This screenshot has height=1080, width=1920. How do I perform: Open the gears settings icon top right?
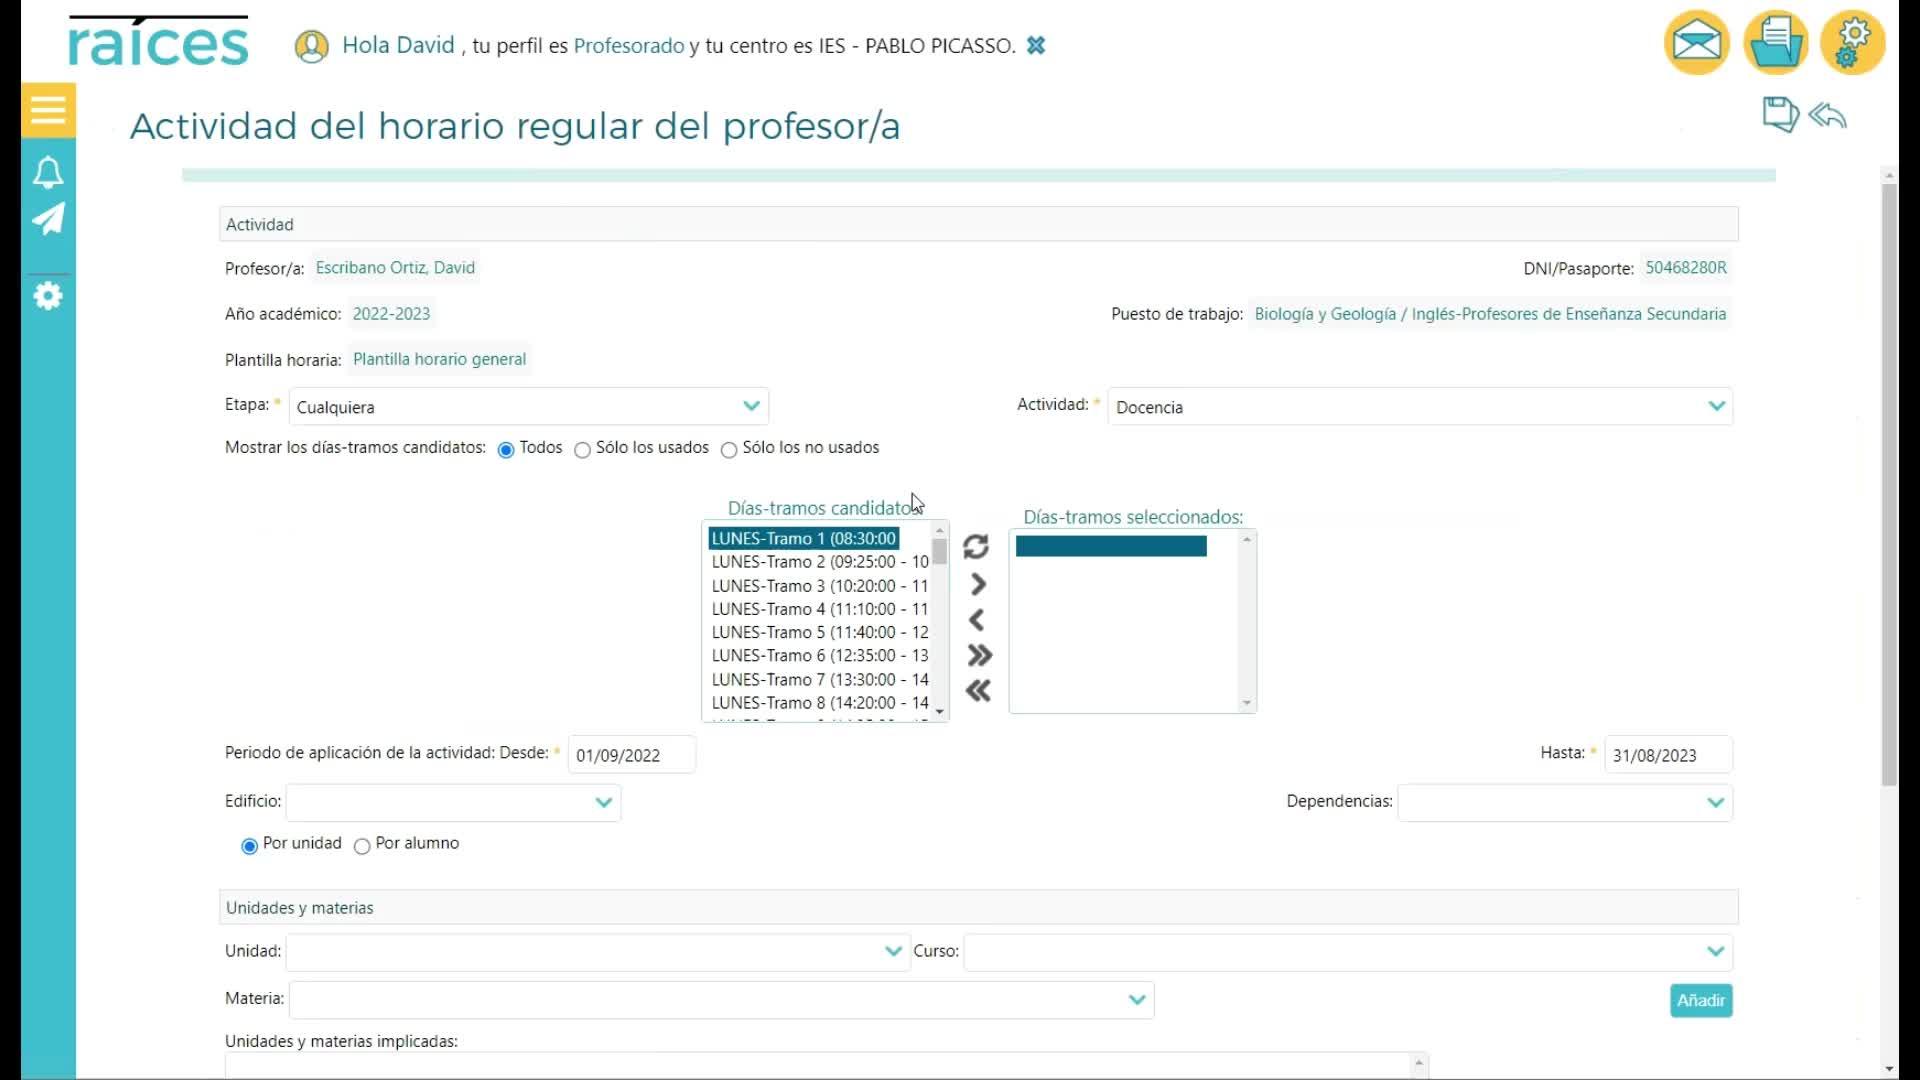[x=1852, y=44]
